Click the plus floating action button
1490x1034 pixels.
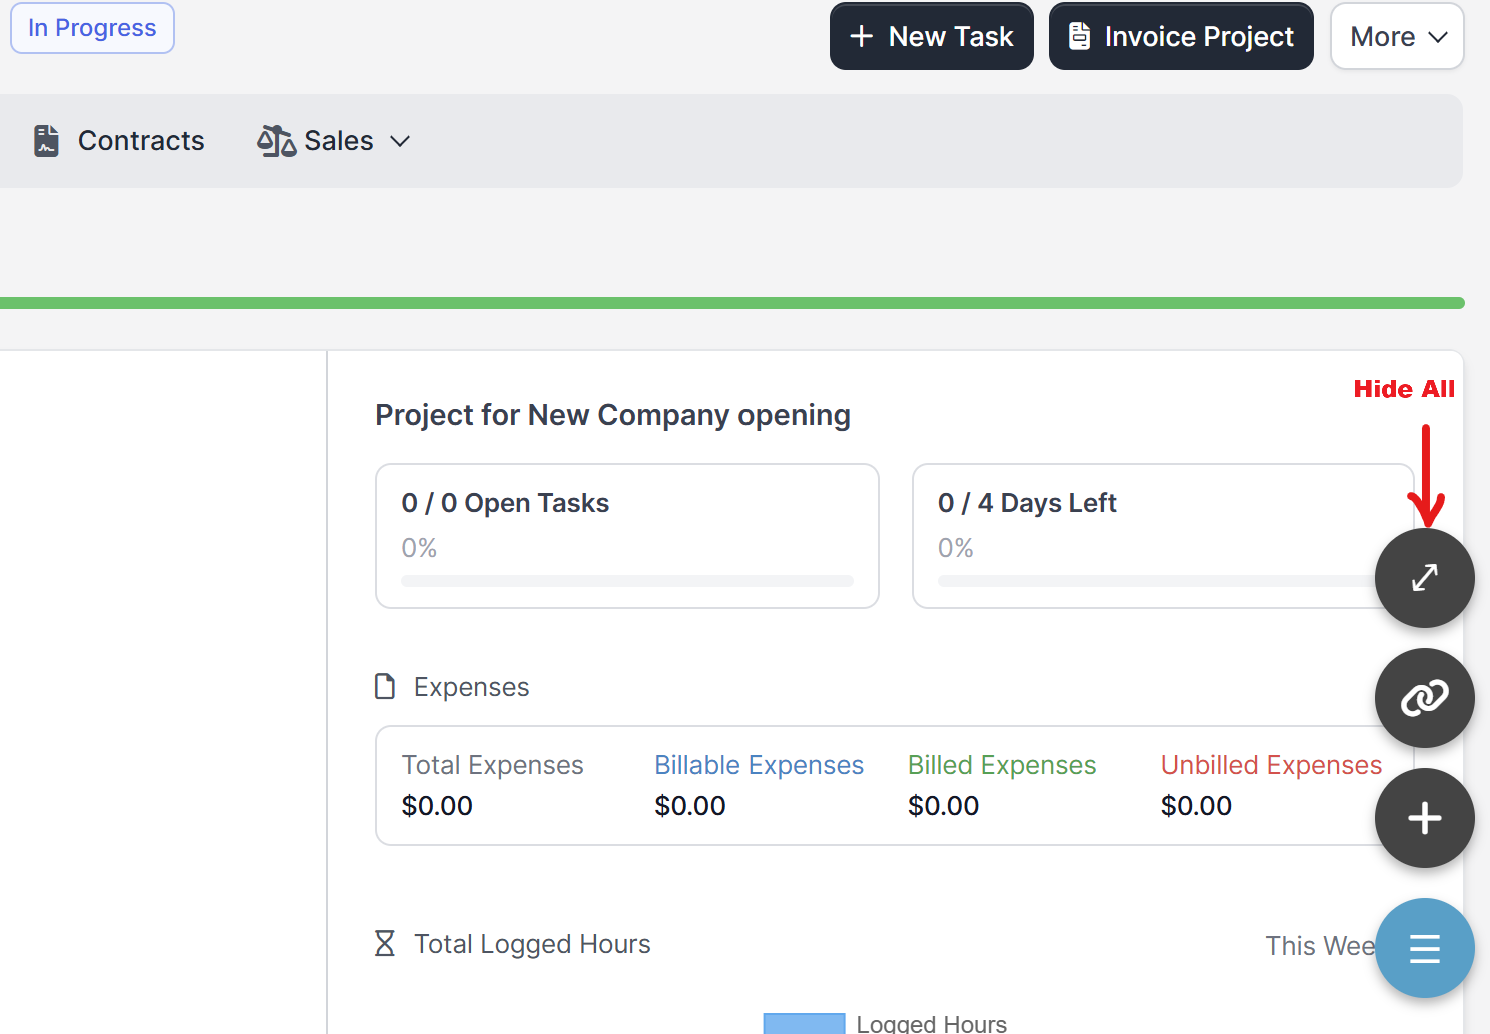(x=1424, y=818)
